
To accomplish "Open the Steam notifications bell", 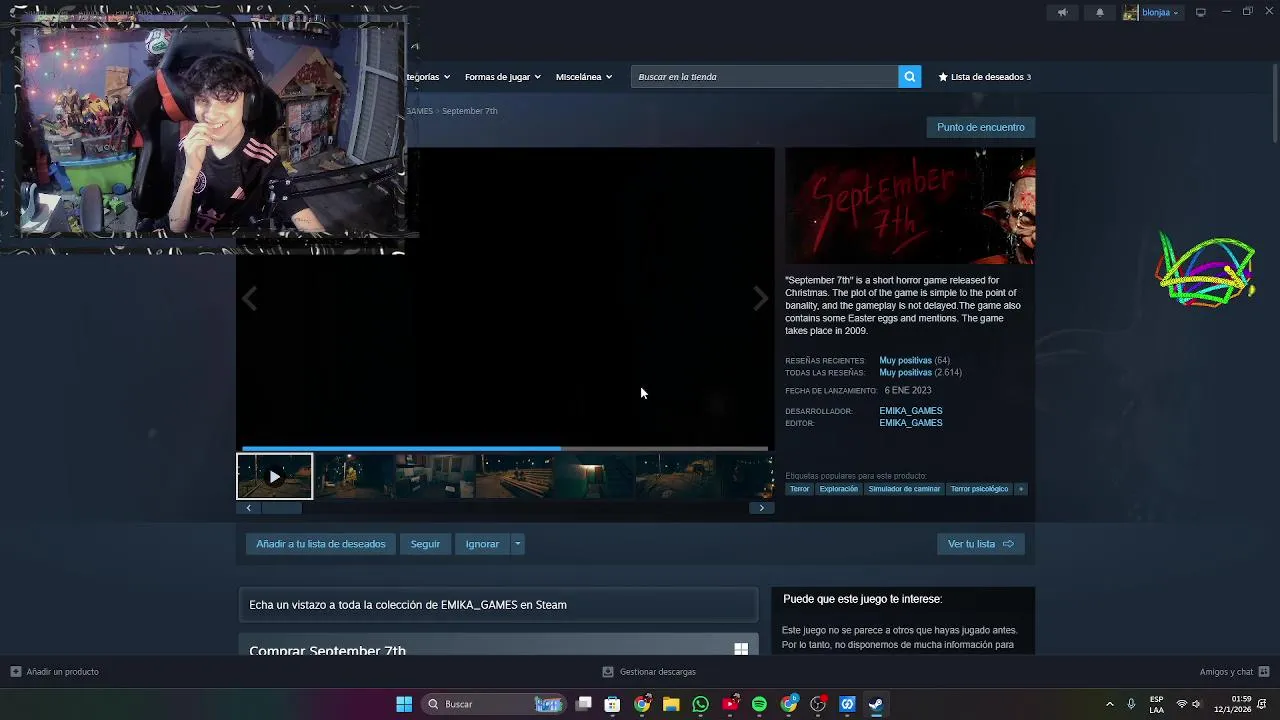I will [1100, 12].
